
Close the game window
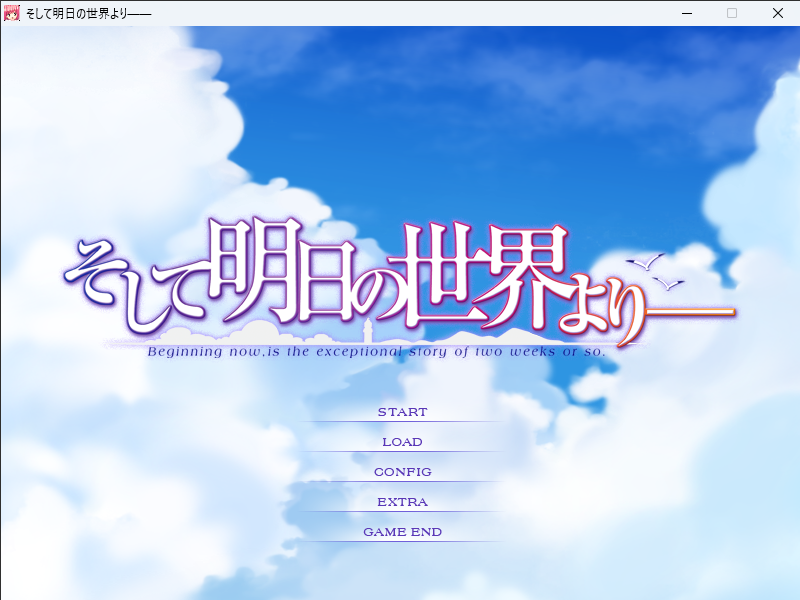coord(778,13)
